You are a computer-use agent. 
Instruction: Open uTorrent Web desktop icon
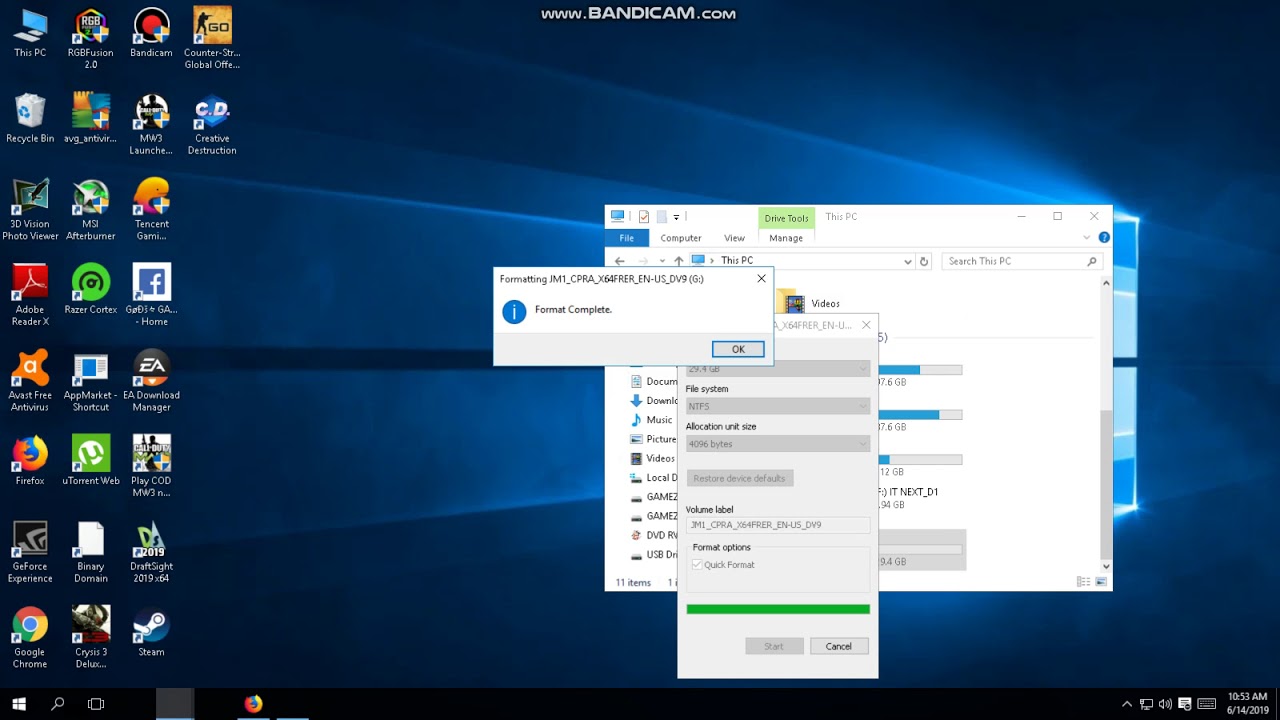point(90,460)
